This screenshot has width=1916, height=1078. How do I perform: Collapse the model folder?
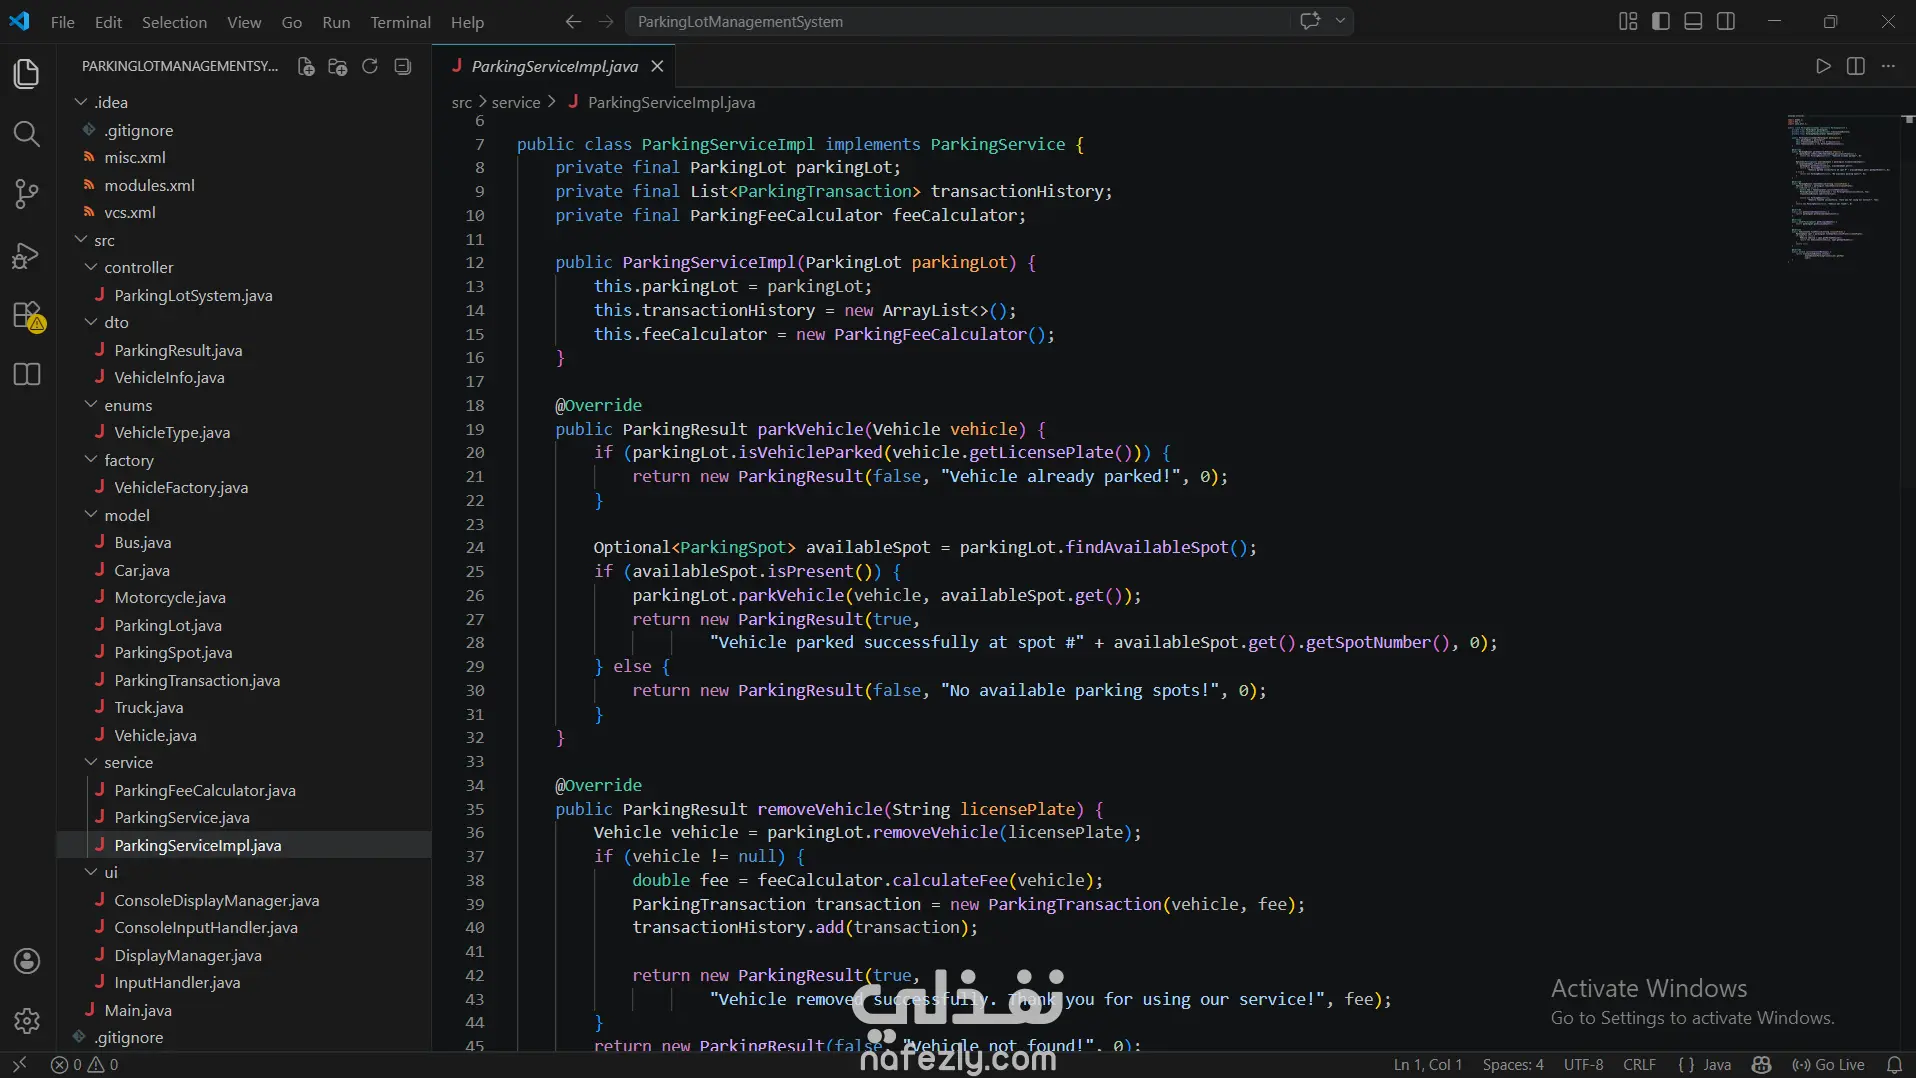point(244,515)
